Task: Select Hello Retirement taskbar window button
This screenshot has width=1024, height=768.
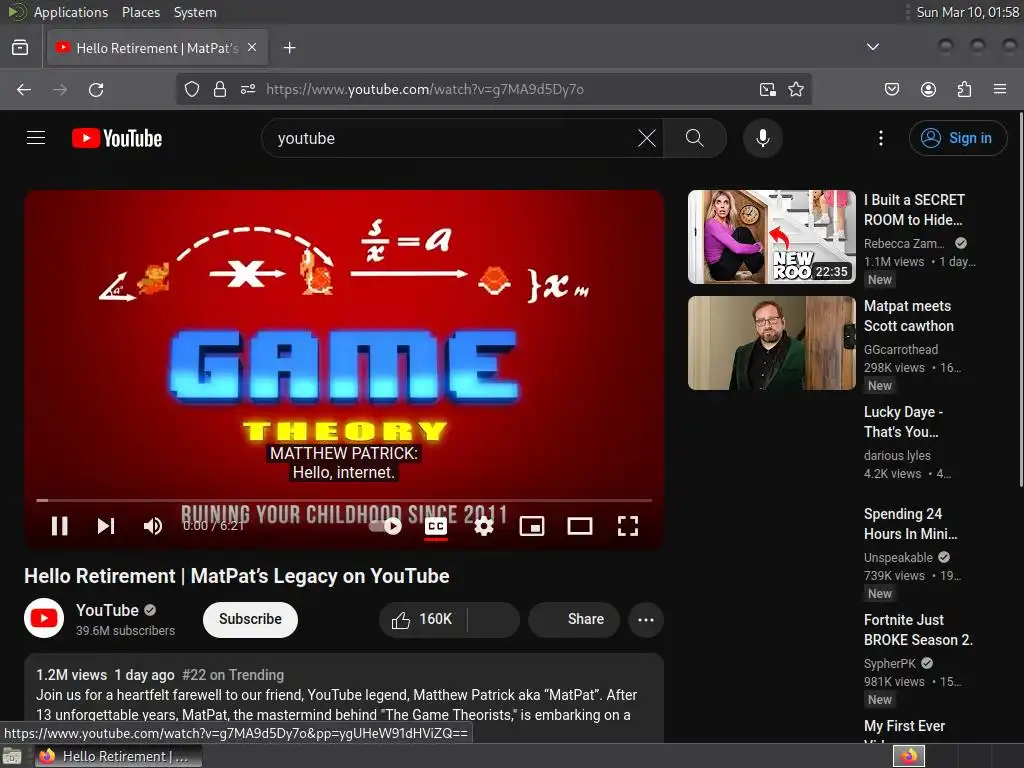Action: [118, 756]
